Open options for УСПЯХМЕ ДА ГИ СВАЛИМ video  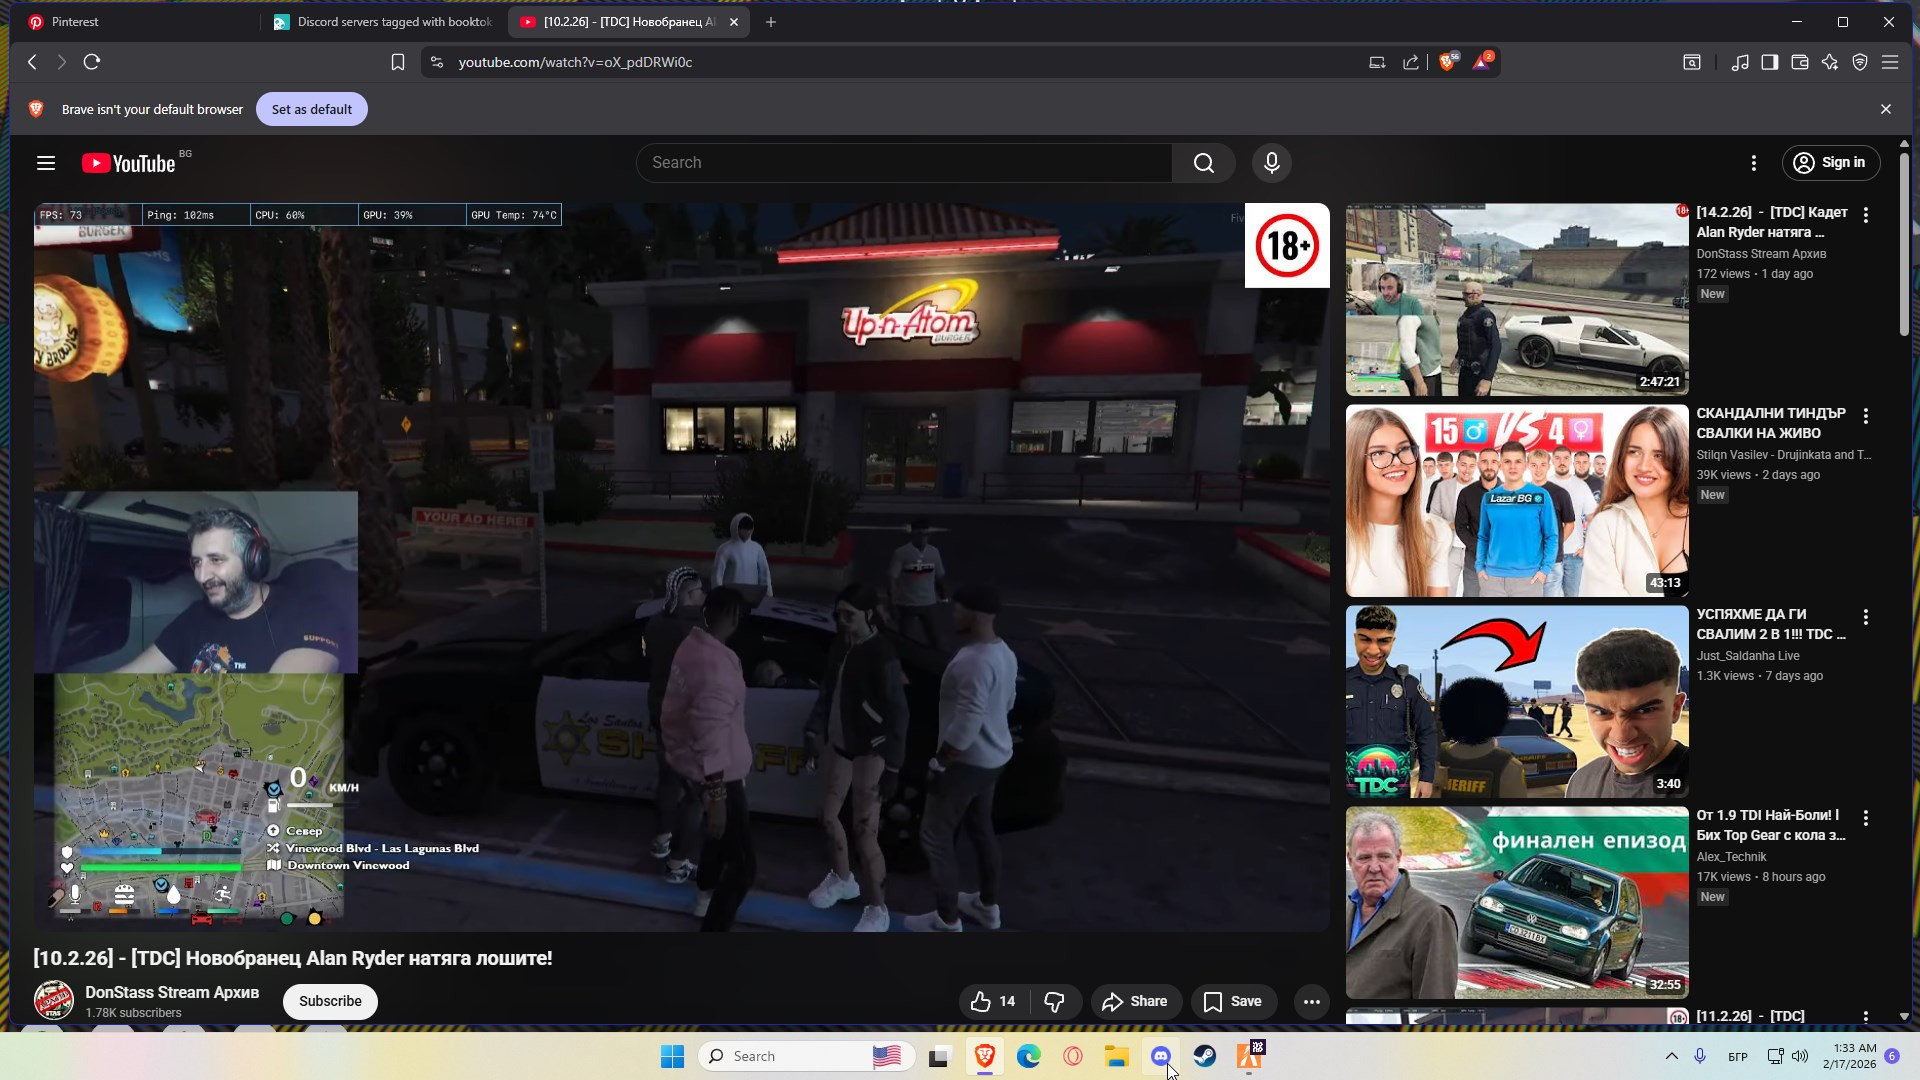click(x=1866, y=617)
